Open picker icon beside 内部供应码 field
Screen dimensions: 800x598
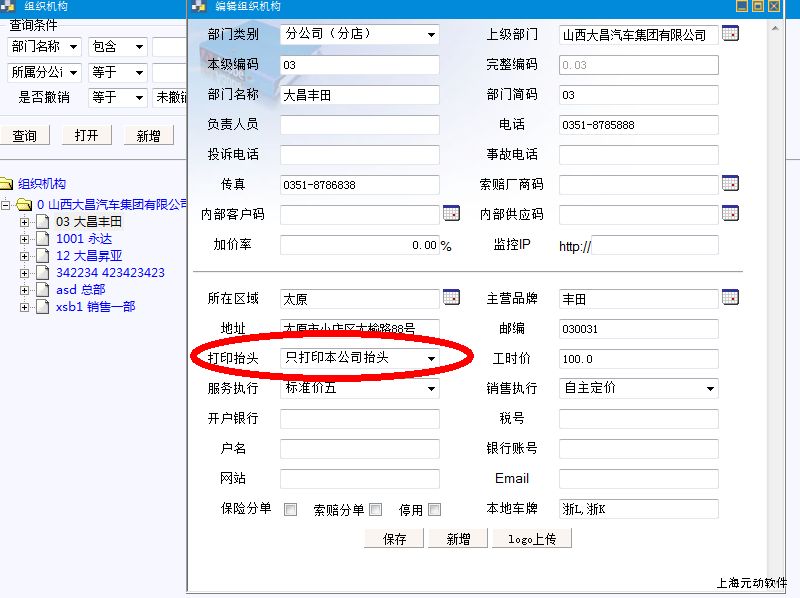click(x=730, y=214)
